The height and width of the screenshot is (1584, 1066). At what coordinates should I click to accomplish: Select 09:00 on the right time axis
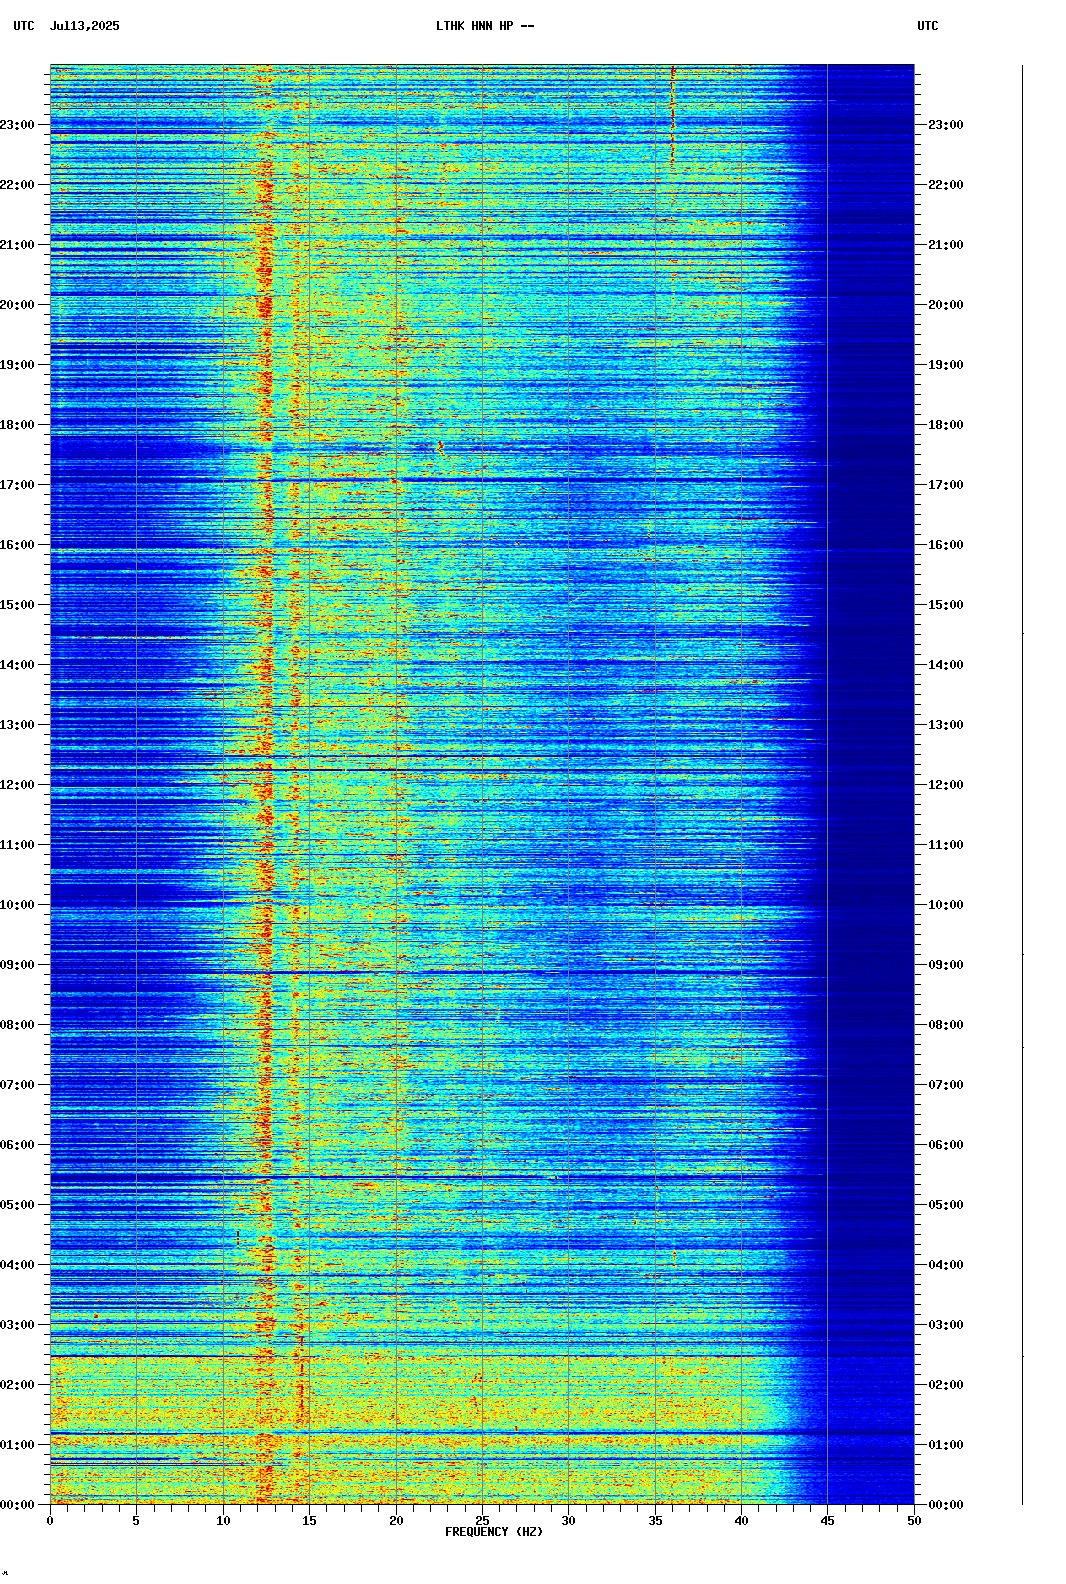click(946, 965)
